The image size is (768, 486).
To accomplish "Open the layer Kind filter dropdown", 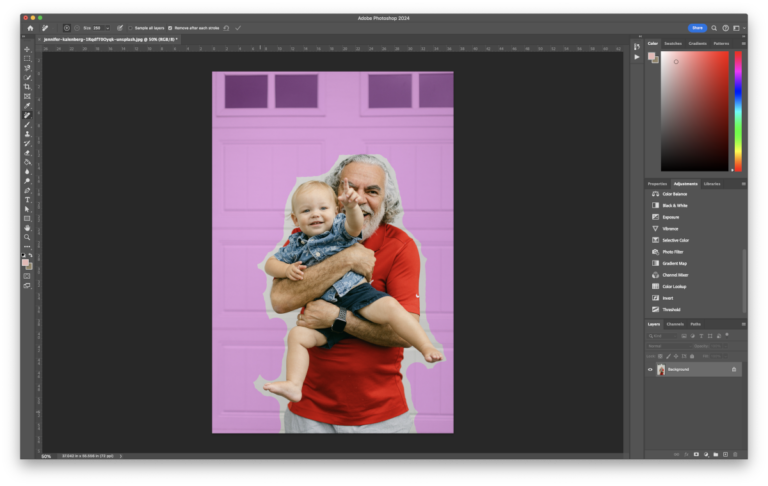I will pos(662,336).
